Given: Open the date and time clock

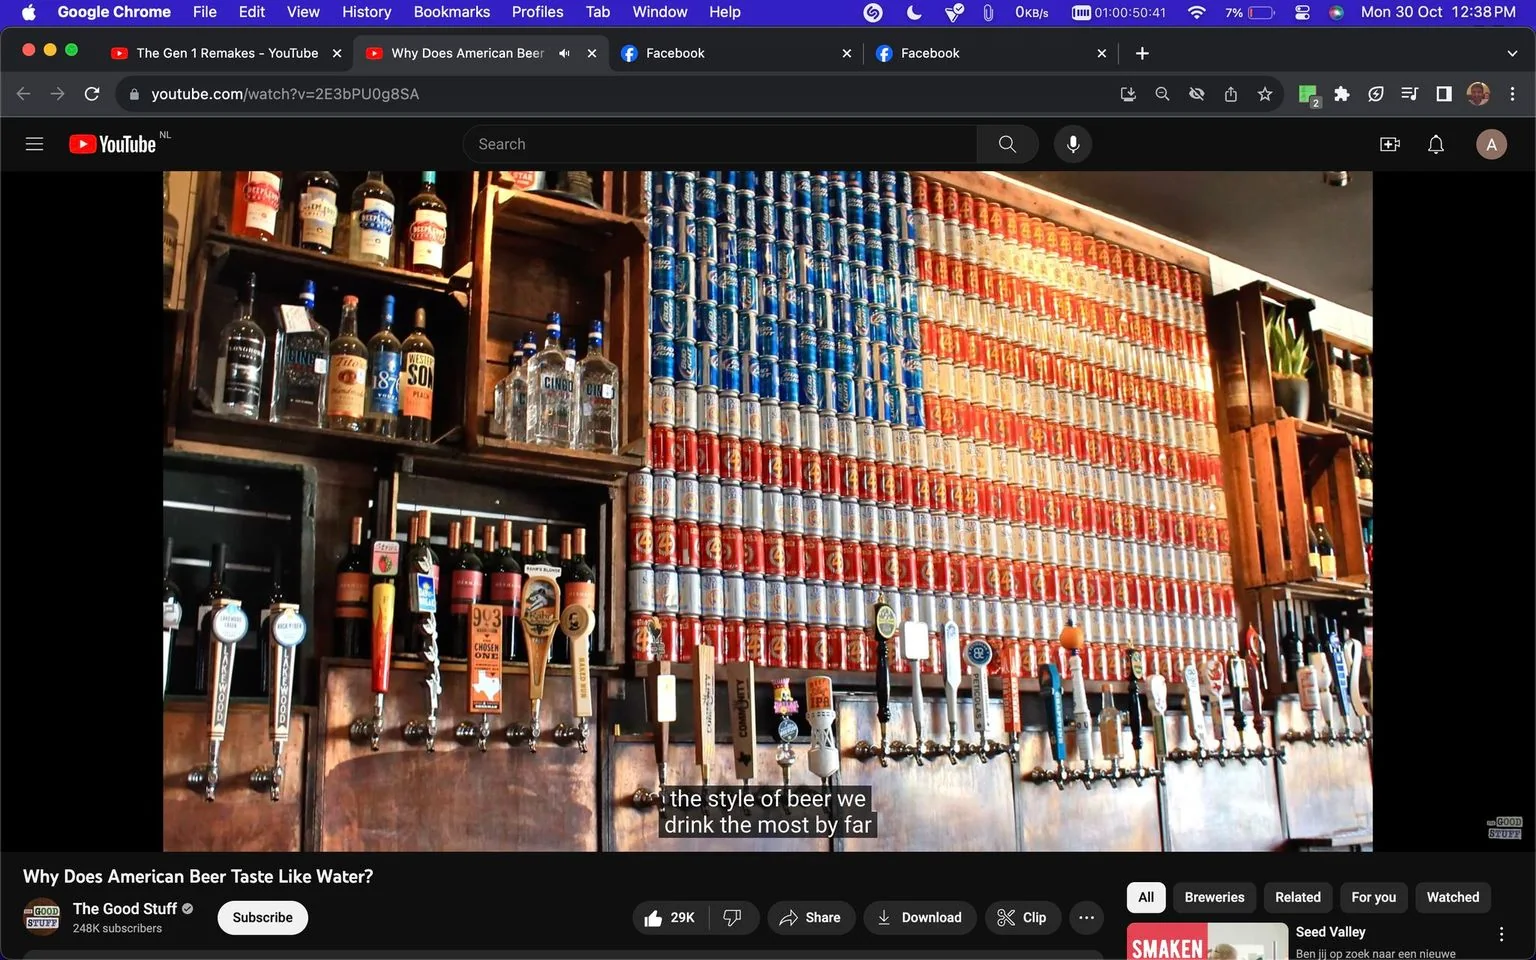Looking at the screenshot, I should point(1438,12).
